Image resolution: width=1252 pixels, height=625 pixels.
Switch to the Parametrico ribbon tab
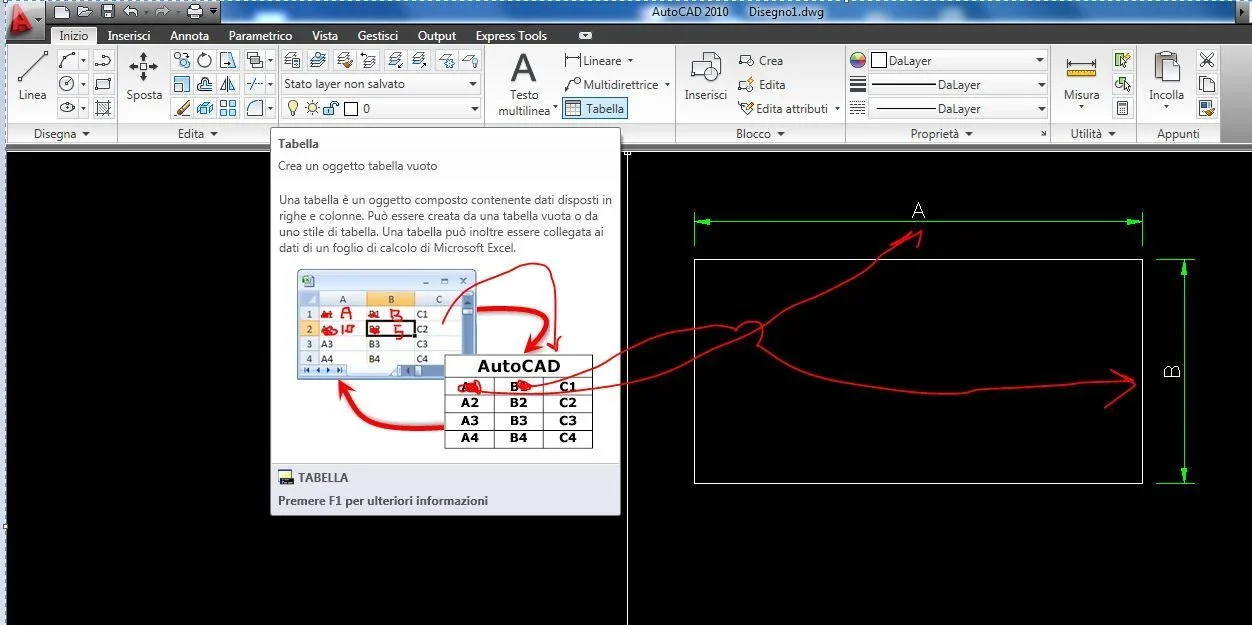pos(260,36)
